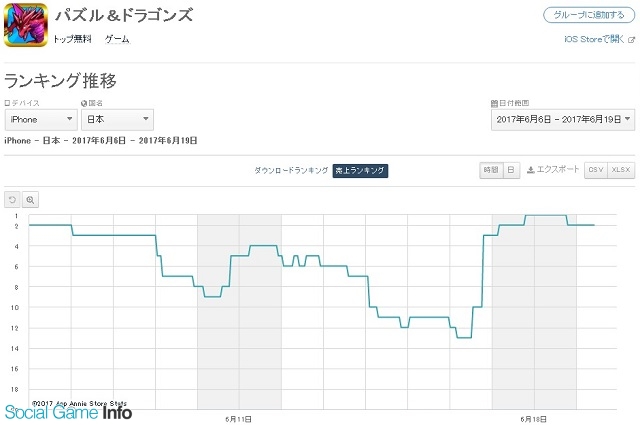Open the 日本 country dropdown
The height and width of the screenshot is (425, 640).
117,119
